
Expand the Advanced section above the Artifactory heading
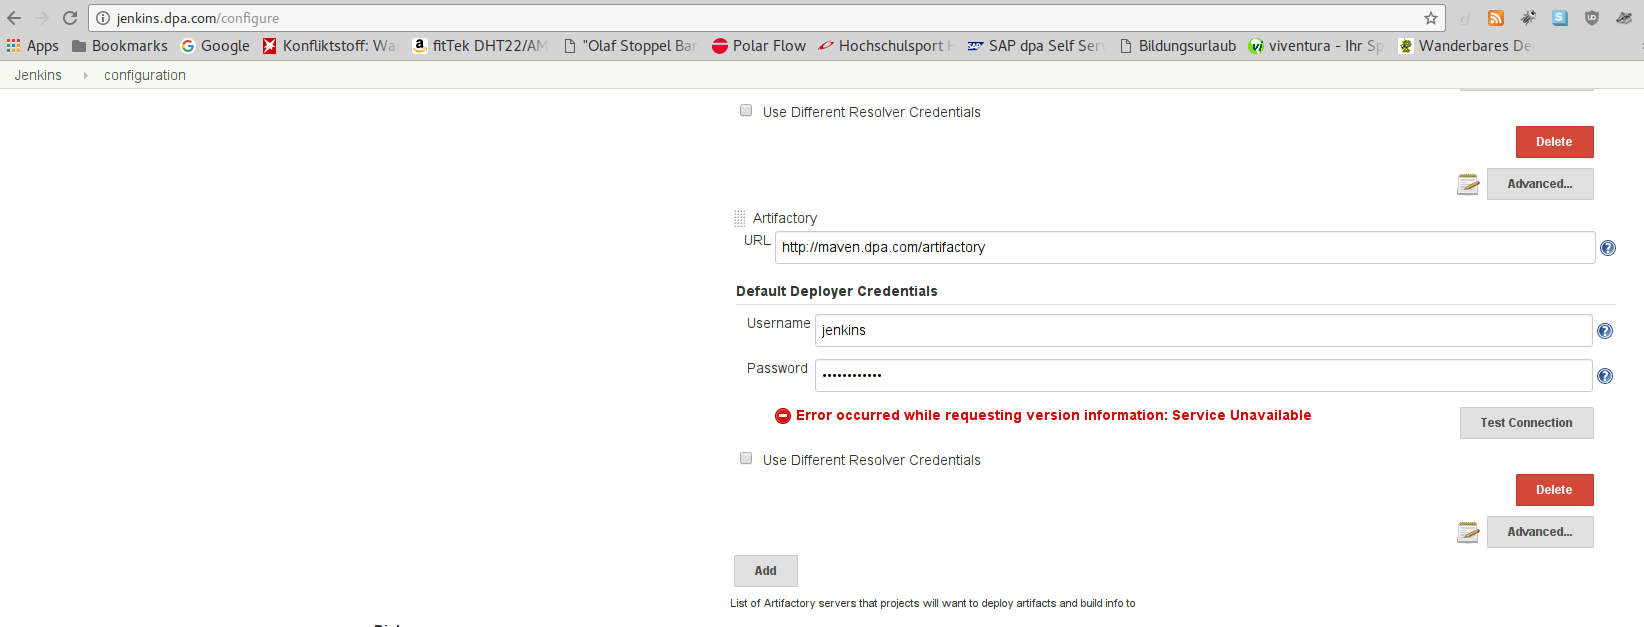coord(1539,184)
